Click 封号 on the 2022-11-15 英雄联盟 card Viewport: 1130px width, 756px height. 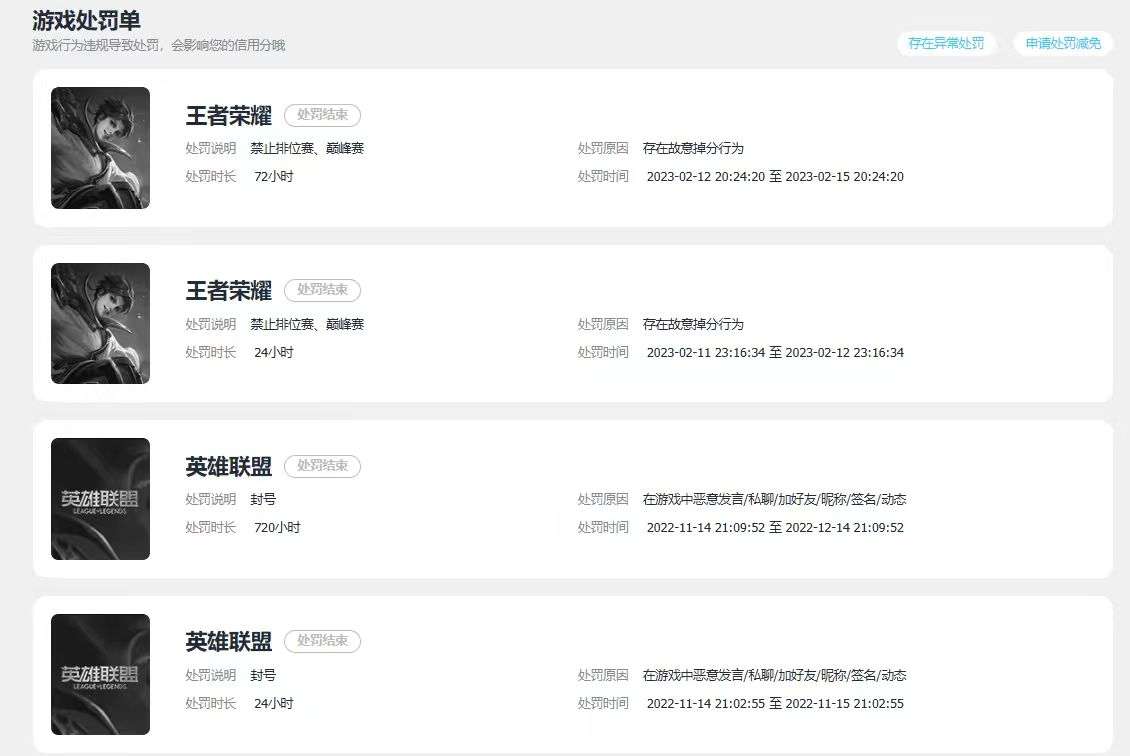pos(263,675)
